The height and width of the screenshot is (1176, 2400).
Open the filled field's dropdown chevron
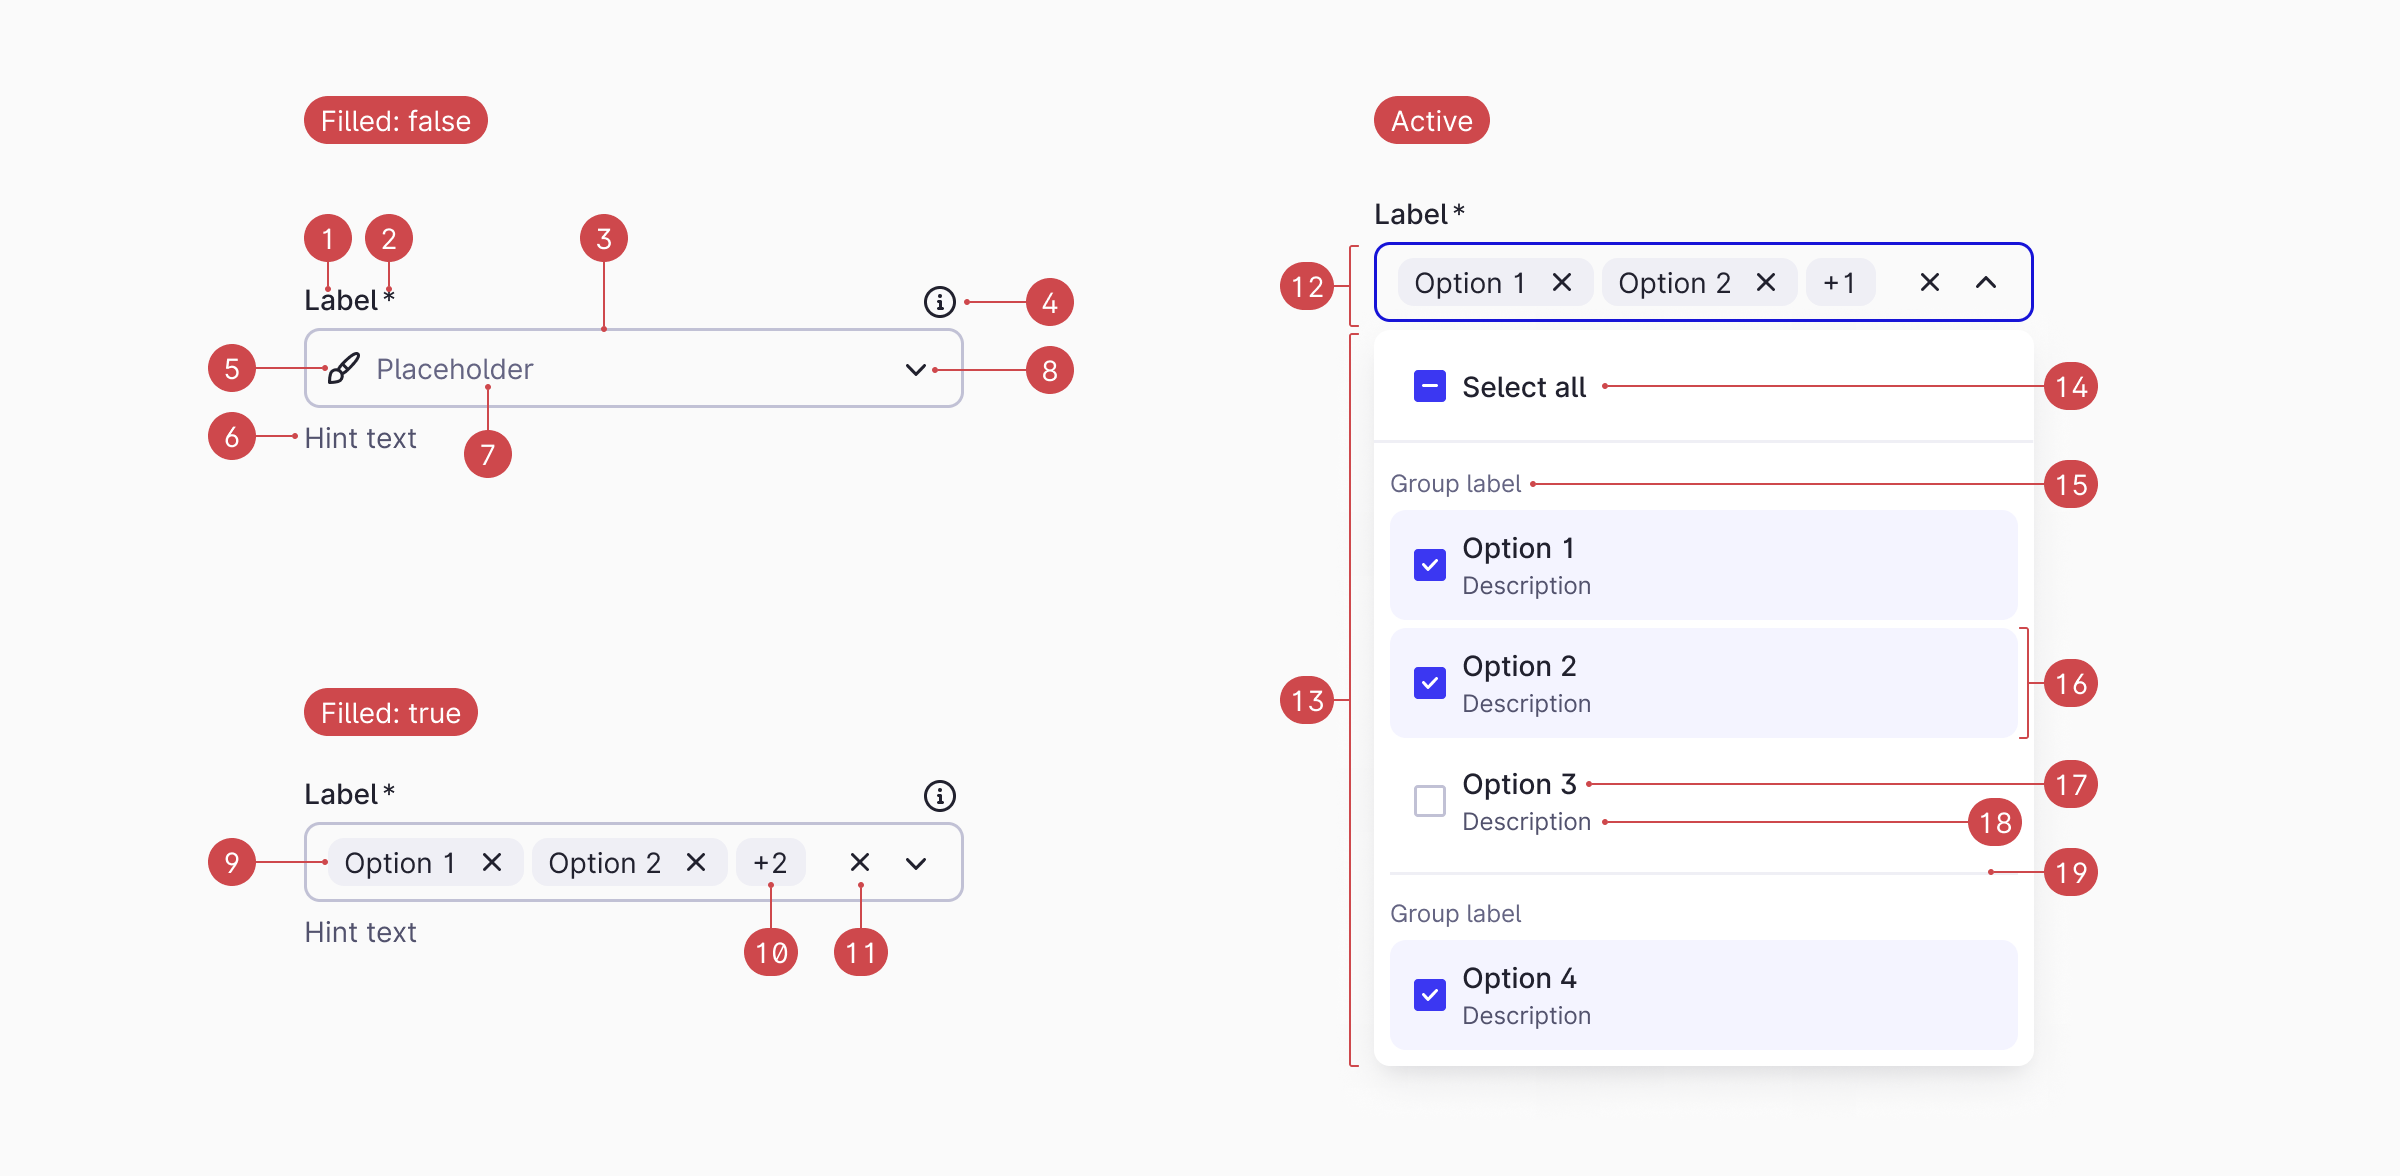pyautogui.click(x=915, y=863)
